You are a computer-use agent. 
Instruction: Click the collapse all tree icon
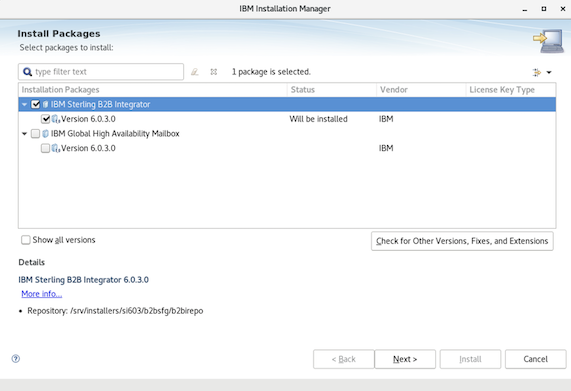coord(214,72)
